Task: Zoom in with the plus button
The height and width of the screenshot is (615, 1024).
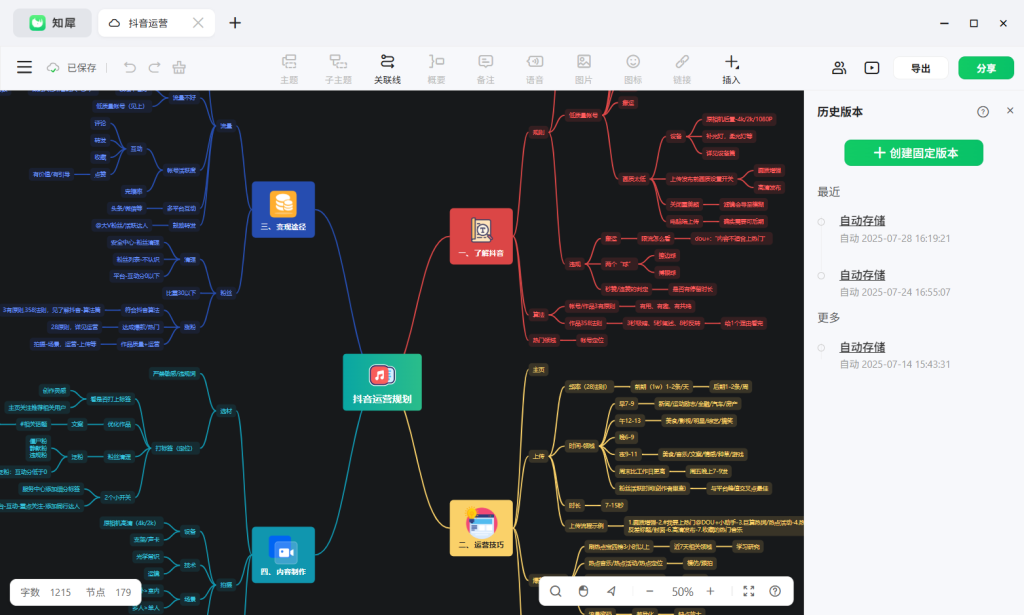Action: [711, 591]
